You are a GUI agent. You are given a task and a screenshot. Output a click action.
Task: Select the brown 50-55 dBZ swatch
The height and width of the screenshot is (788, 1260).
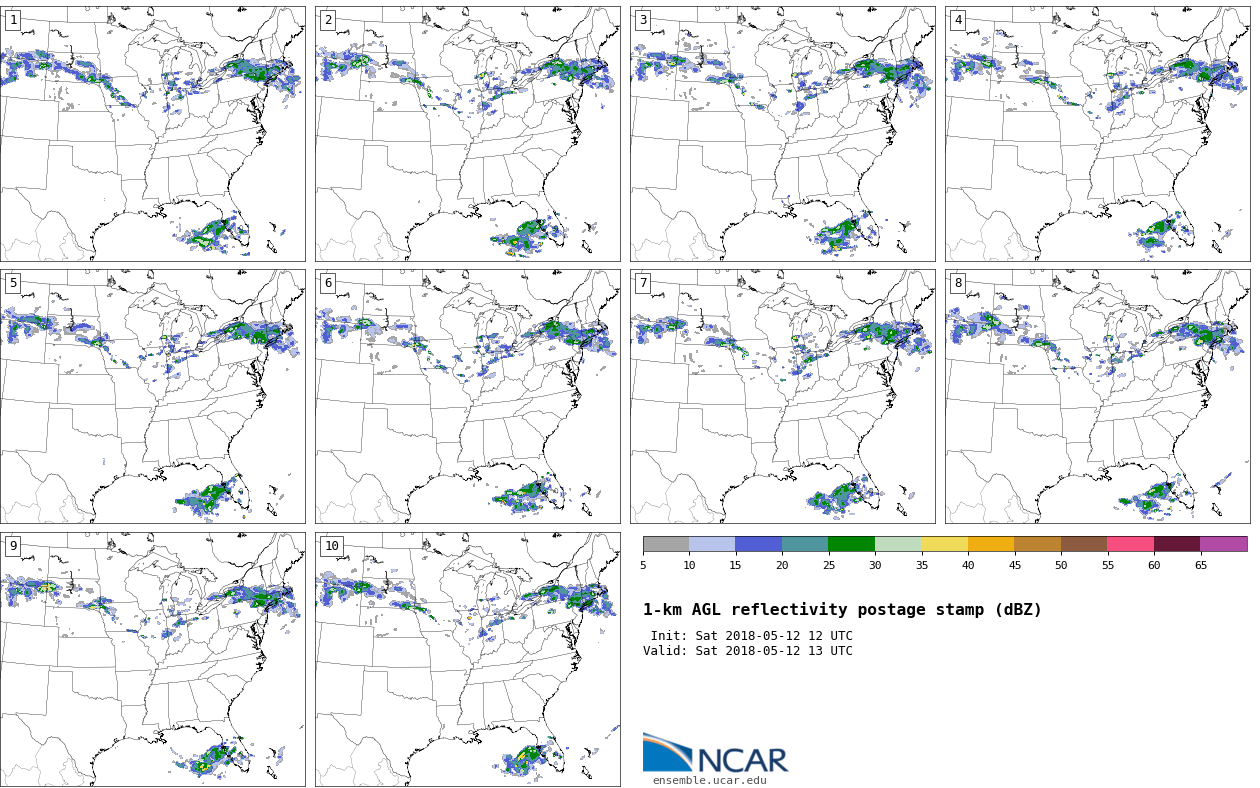1084,544
